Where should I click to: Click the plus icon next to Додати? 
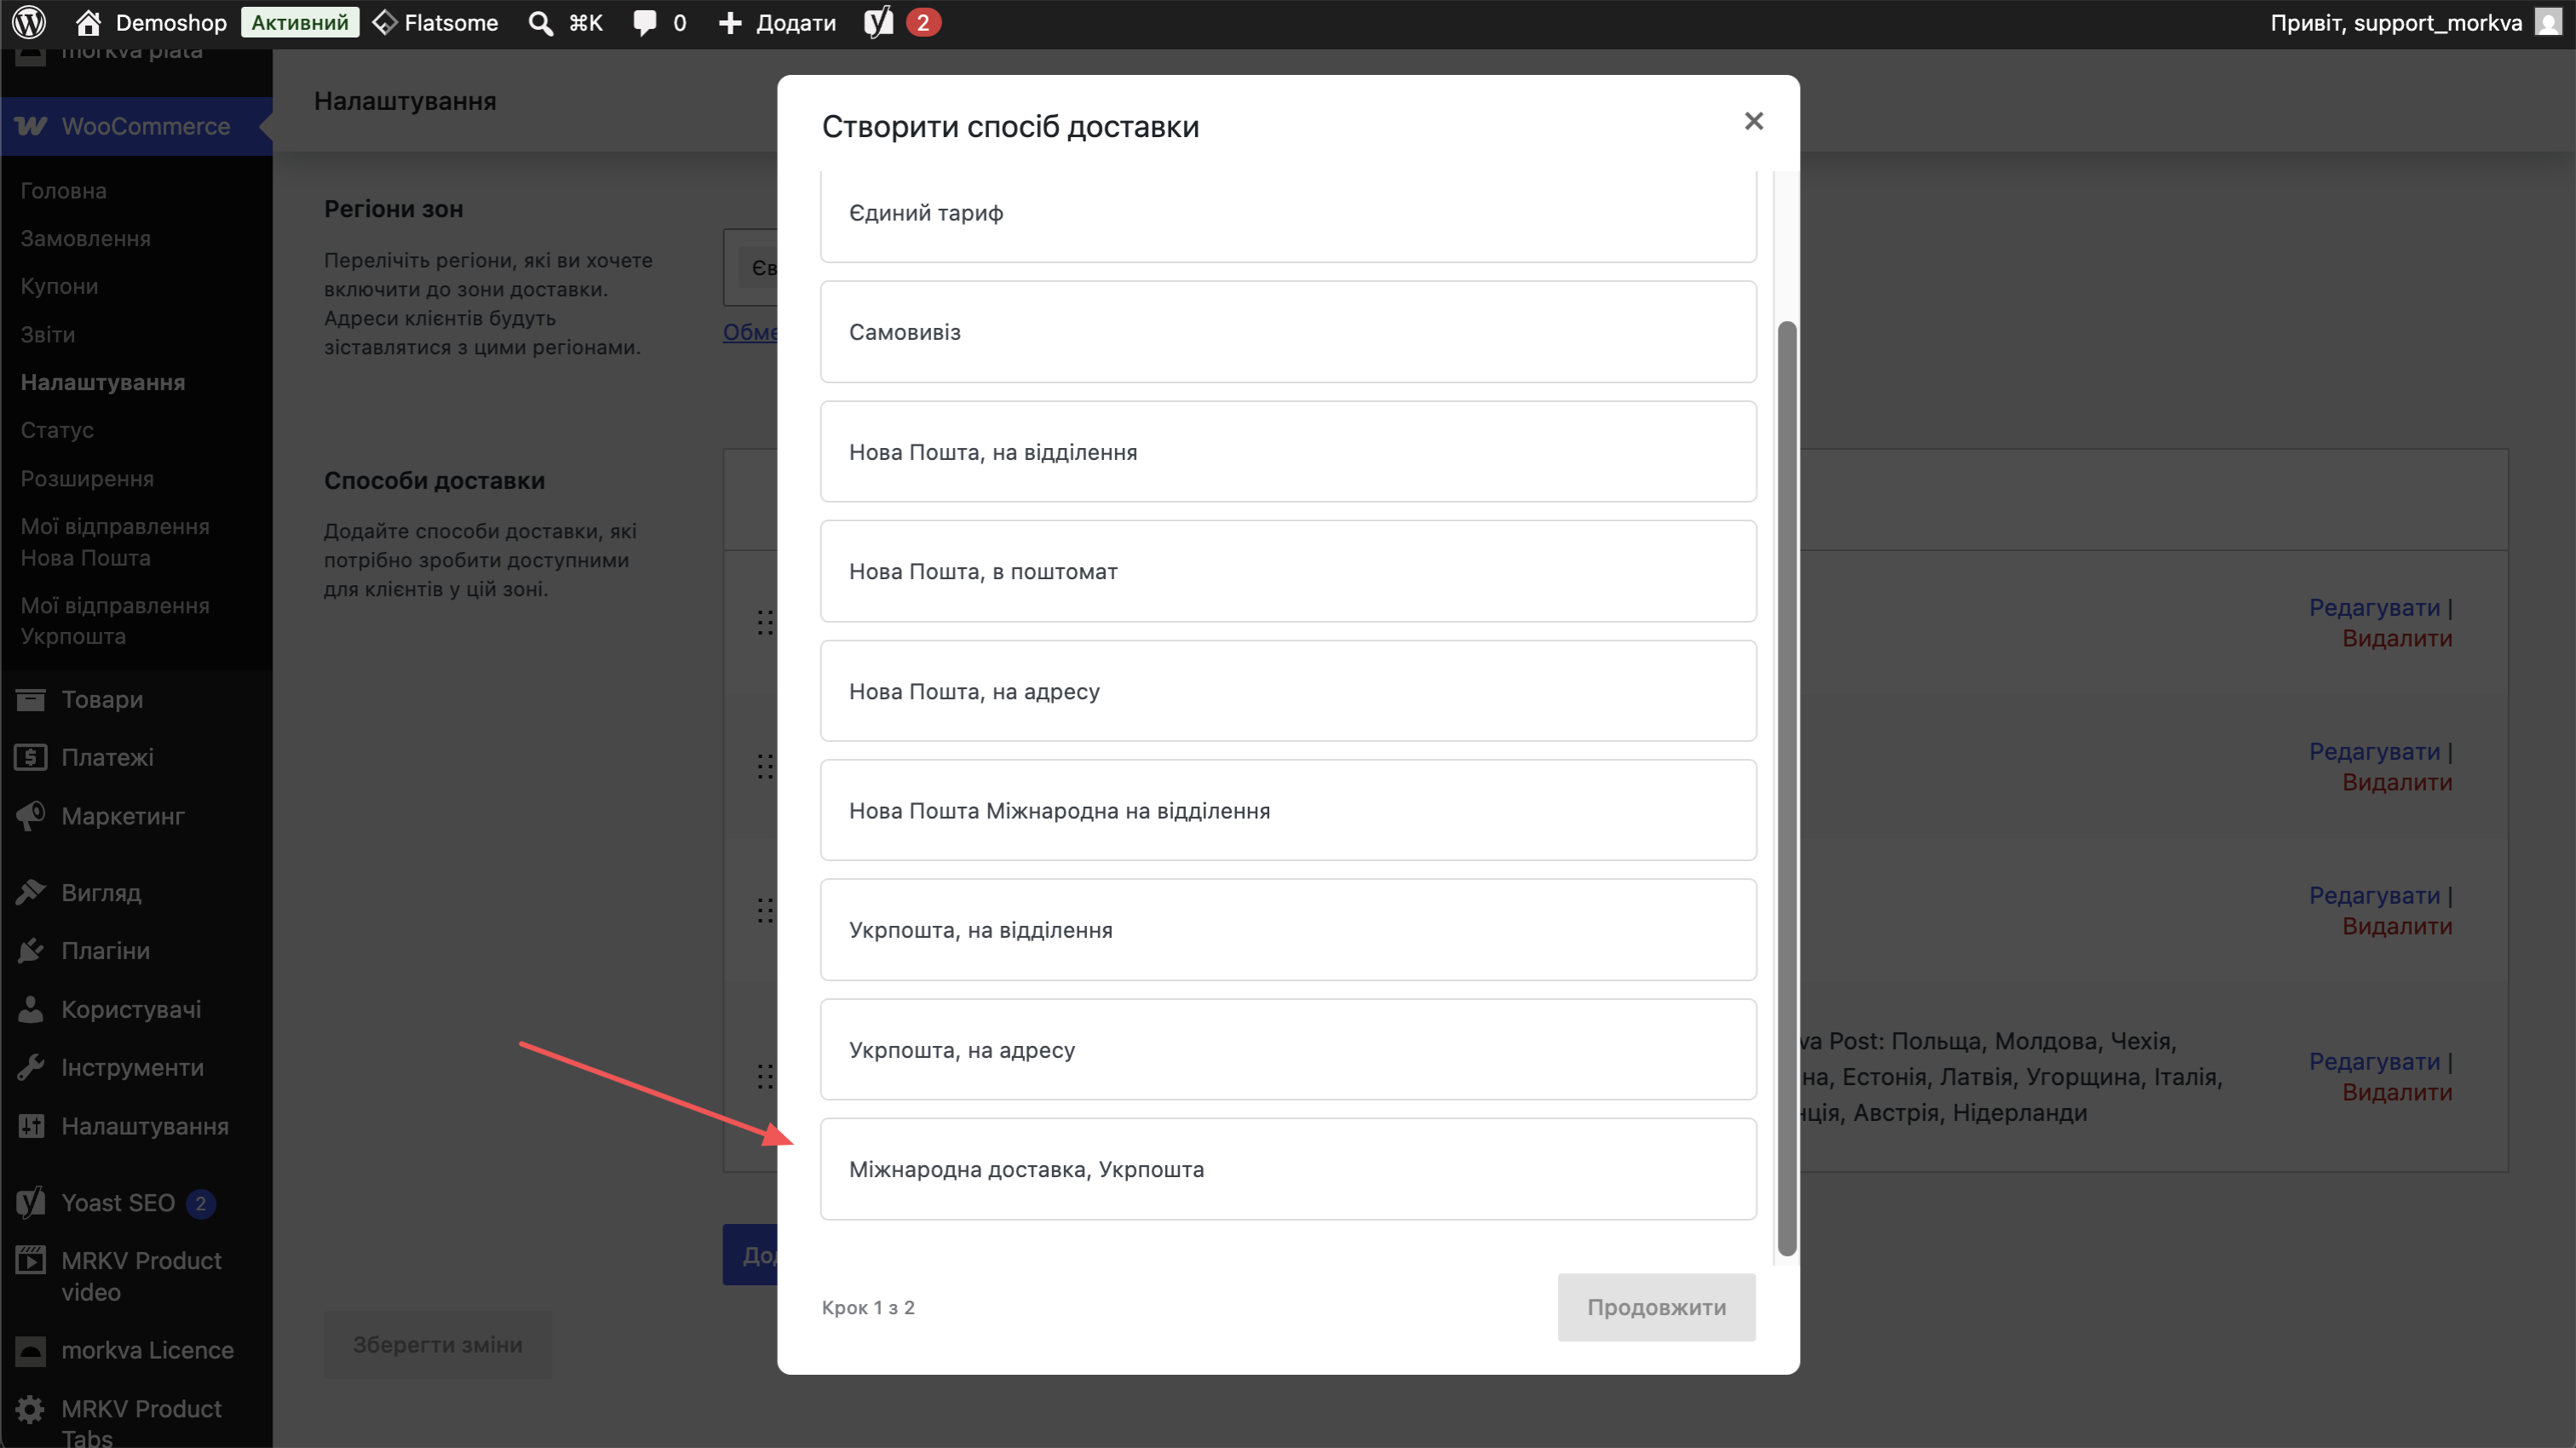(x=731, y=22)
